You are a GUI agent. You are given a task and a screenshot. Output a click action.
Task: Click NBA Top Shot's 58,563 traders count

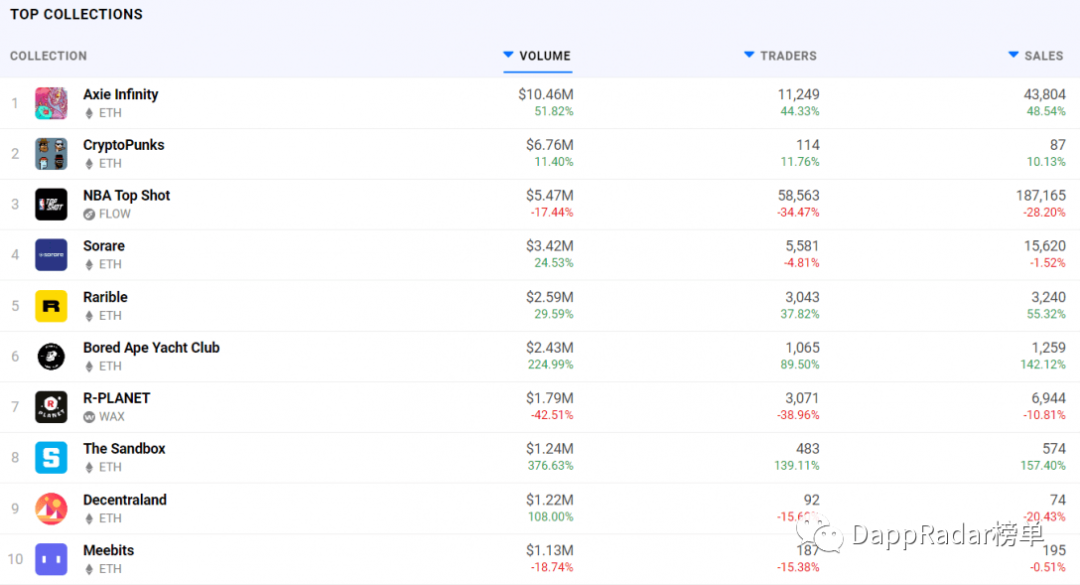click(798, 196)
